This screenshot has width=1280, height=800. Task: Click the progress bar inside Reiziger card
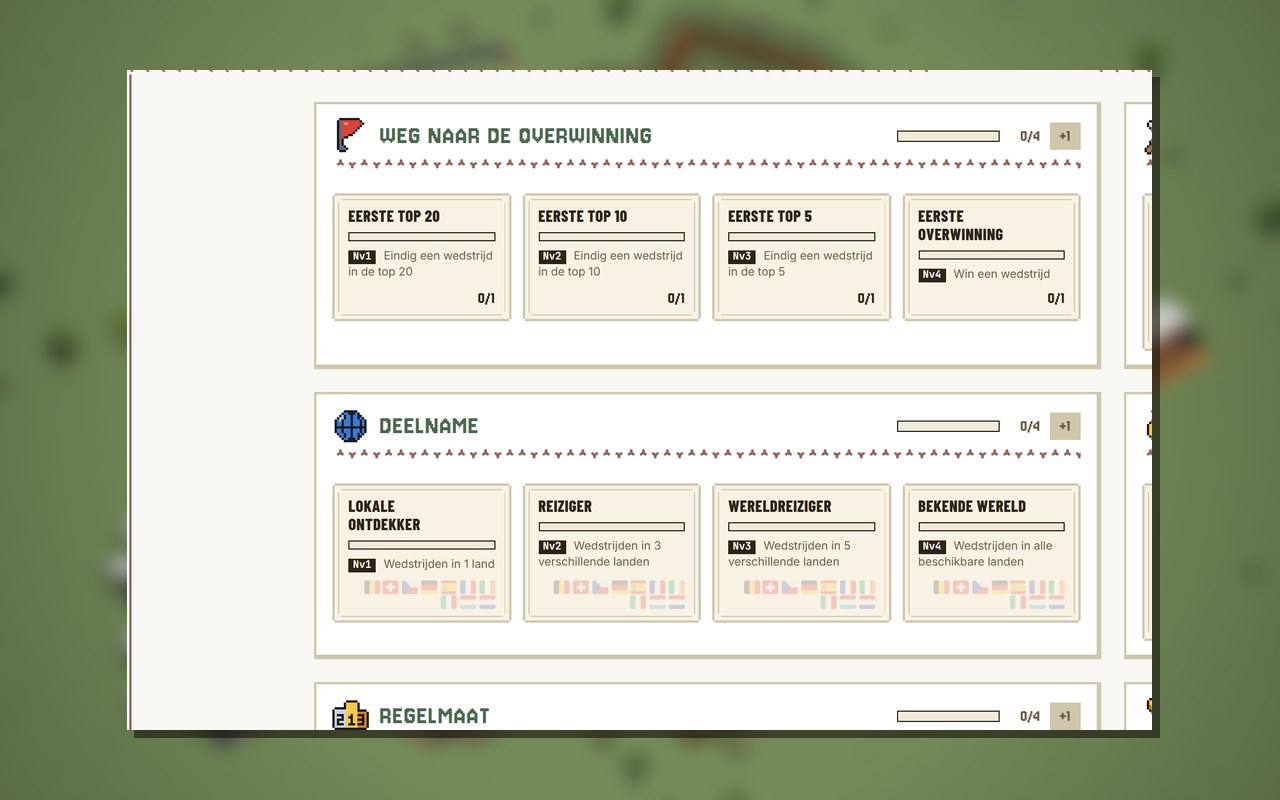(611, 527)
